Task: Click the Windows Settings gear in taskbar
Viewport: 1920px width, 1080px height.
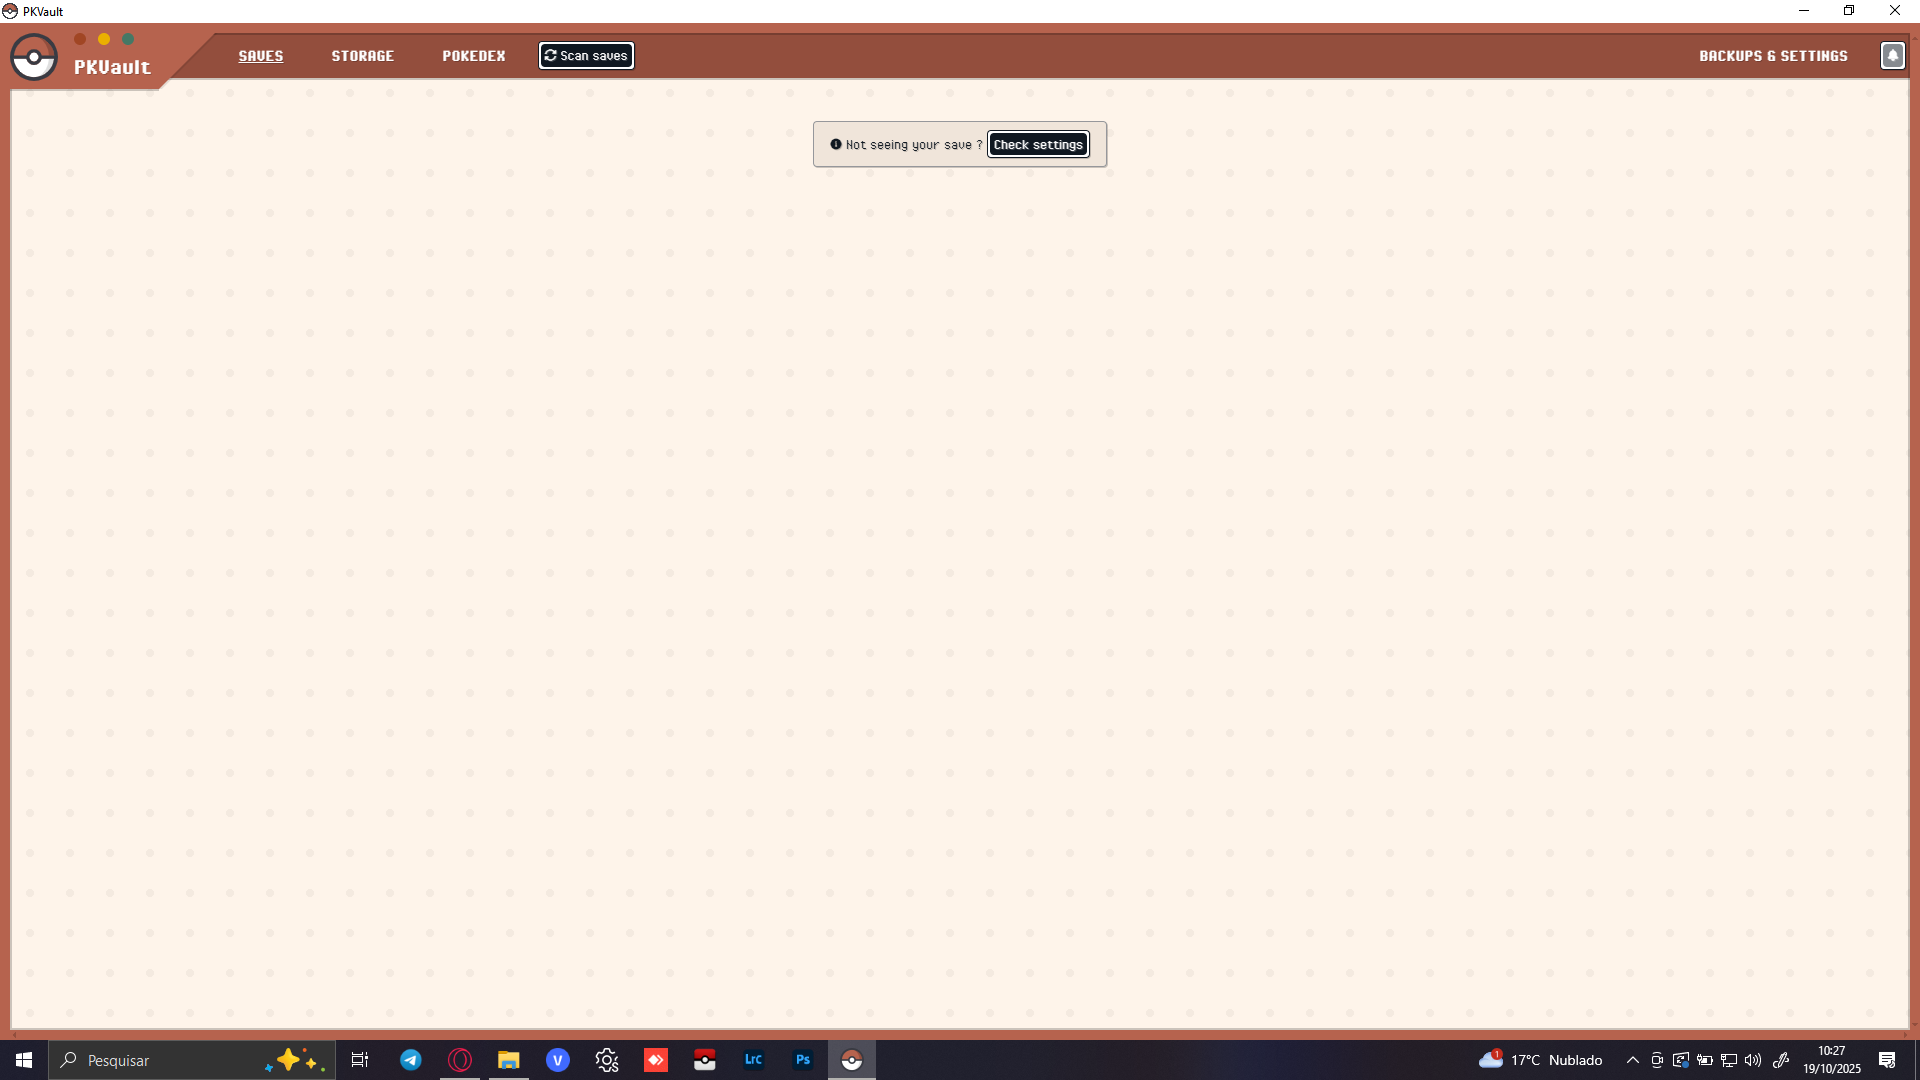Action: [607, 1060]
